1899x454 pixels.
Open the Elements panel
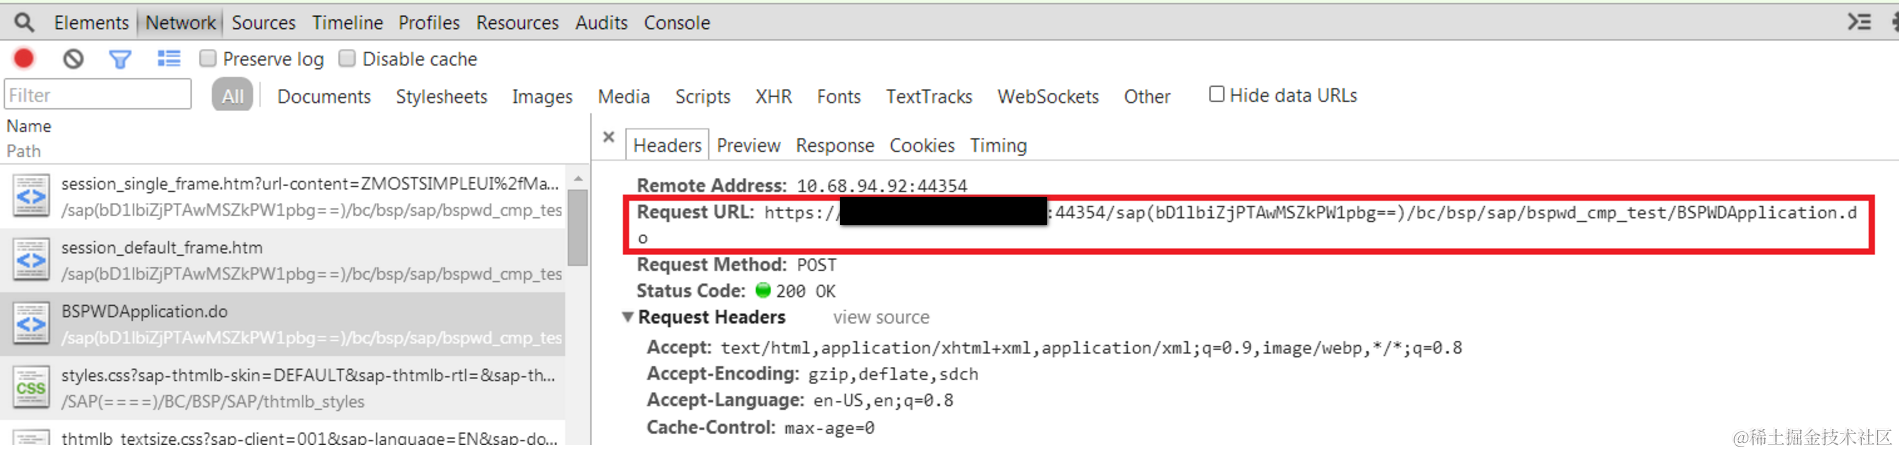coord(91,22)
